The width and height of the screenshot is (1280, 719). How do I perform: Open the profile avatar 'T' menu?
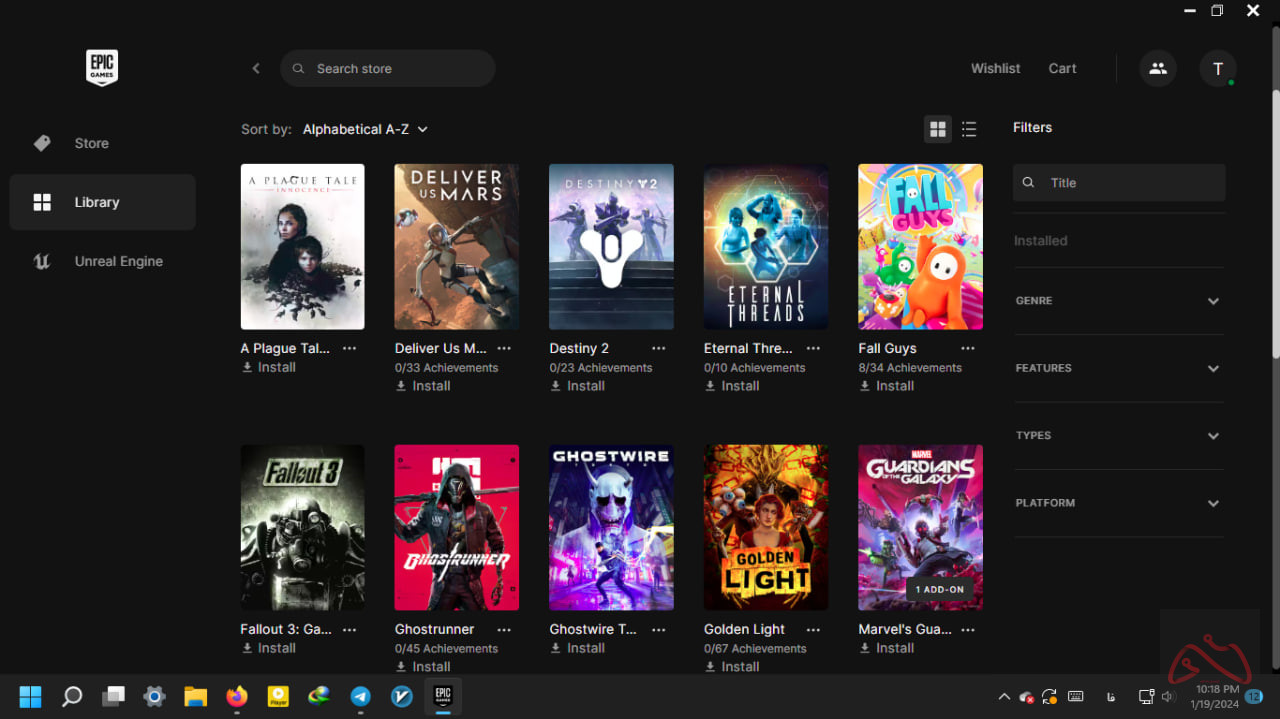click(x=1217, y=68)
